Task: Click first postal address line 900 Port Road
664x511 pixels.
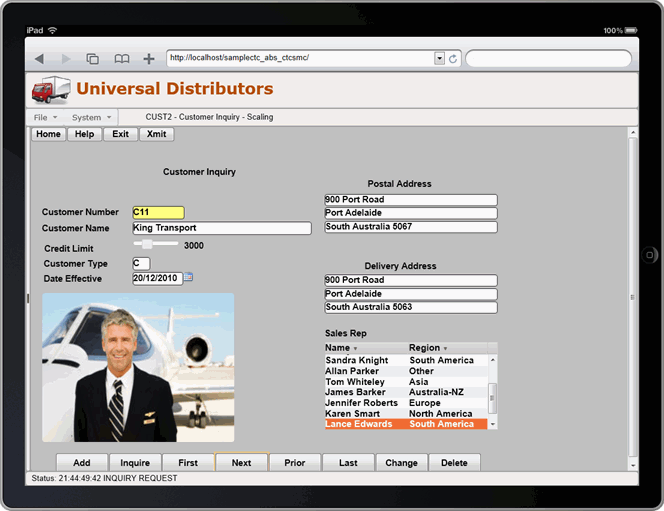Action: tap(411, 200)
